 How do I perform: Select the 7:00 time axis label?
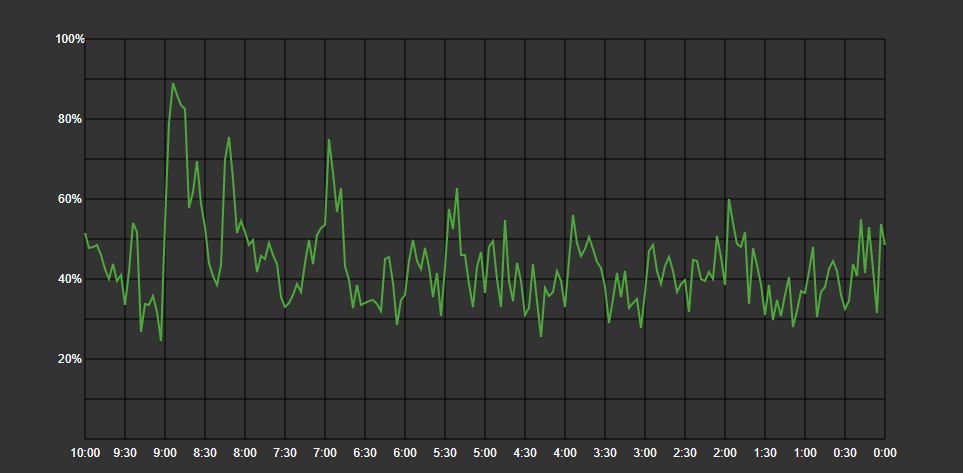(325, 453)
